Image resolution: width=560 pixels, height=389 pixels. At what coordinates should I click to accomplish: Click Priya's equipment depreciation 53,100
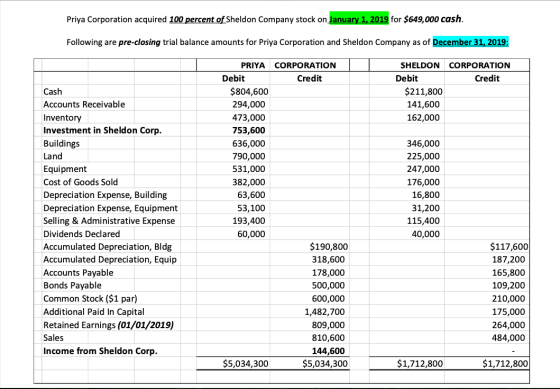click(251, 208)
